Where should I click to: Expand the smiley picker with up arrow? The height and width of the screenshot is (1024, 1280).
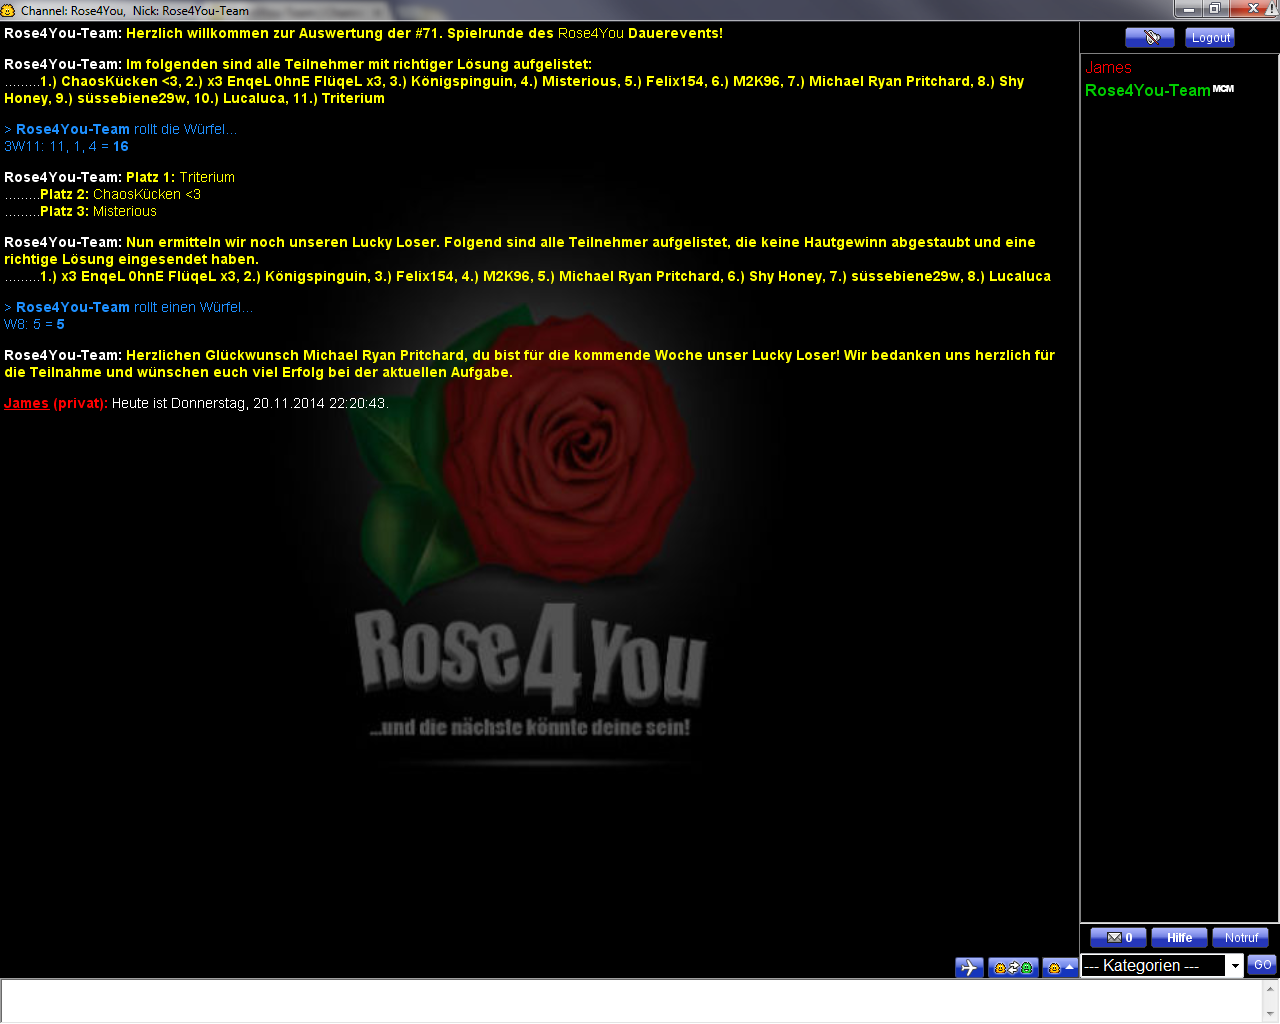(x=1059, y=967)
